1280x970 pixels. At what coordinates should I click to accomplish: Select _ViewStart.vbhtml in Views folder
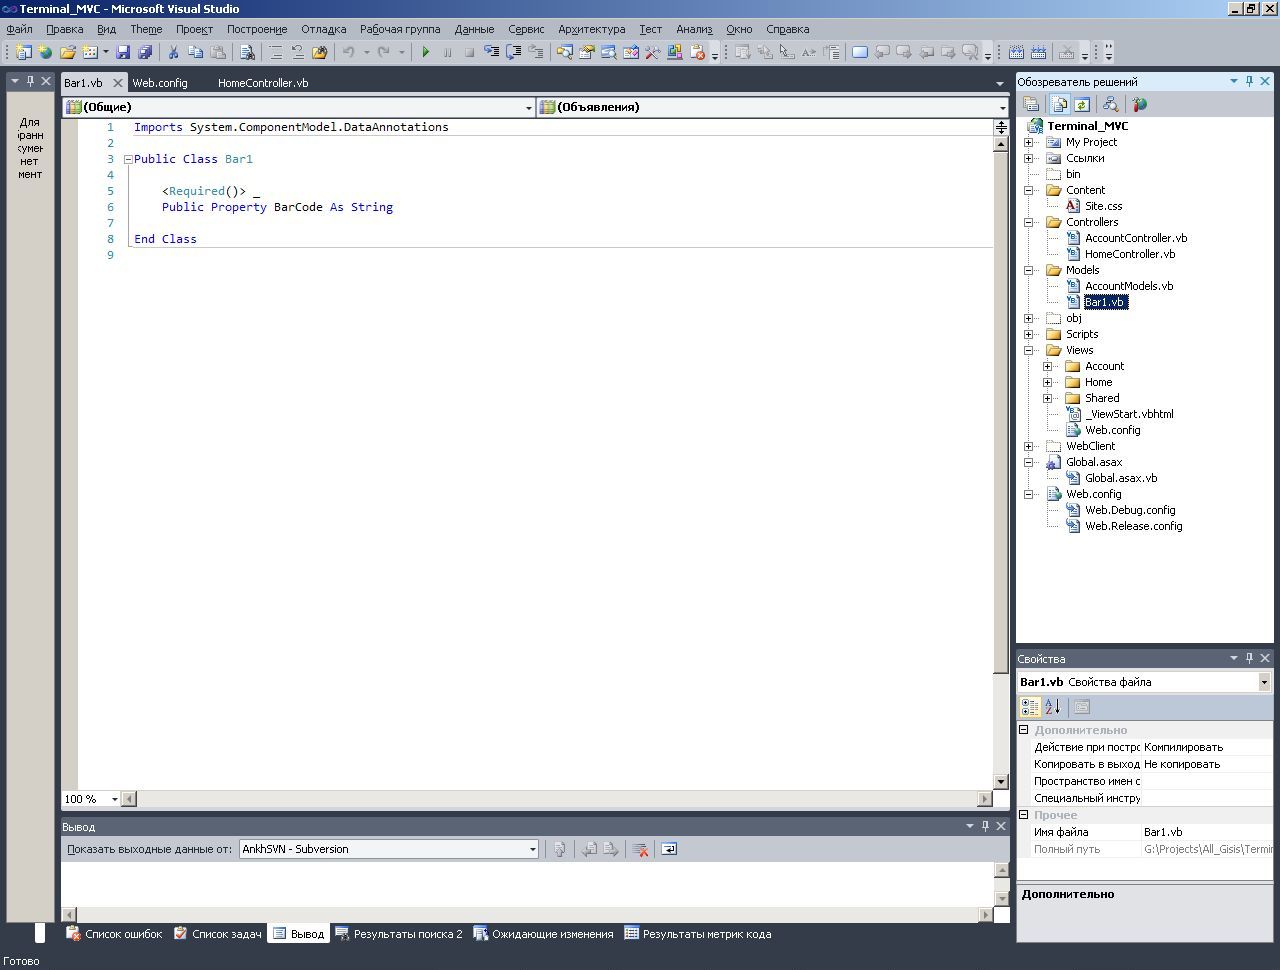1129,414
